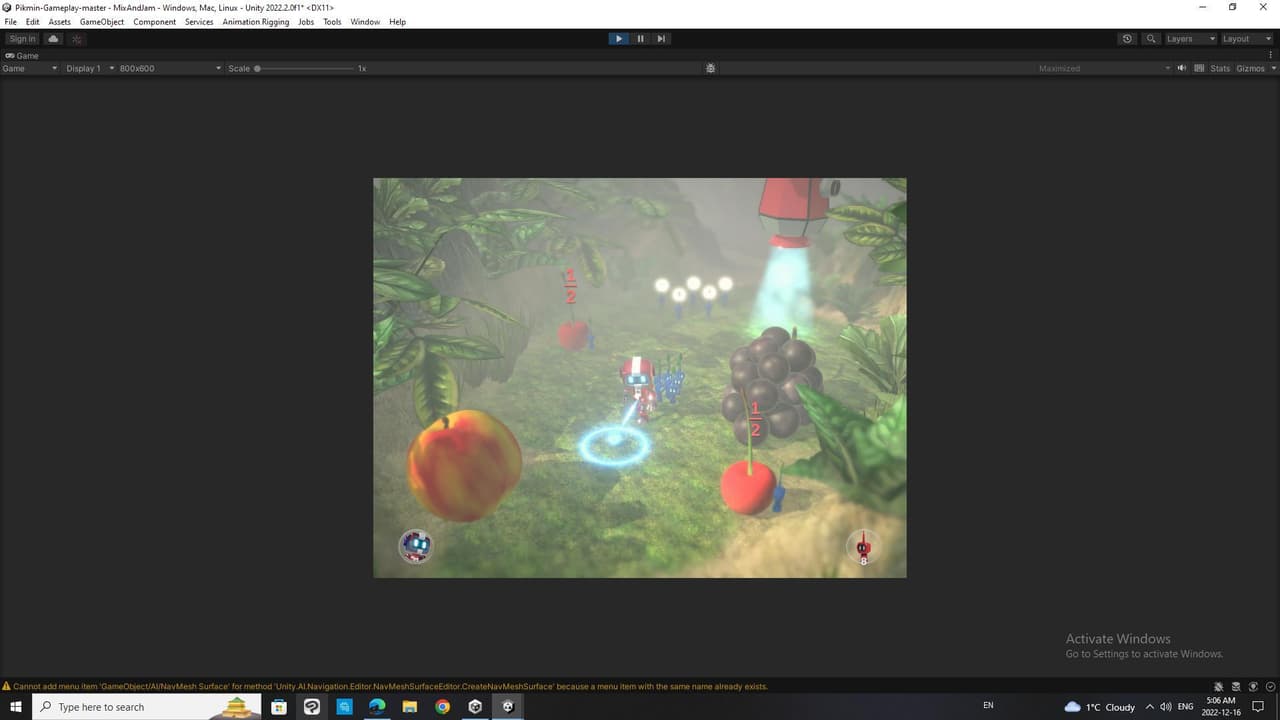Open the Game tab more options menu
Image resolution: width=1280 pixels, height=720 pixels.
(1273, 56)
